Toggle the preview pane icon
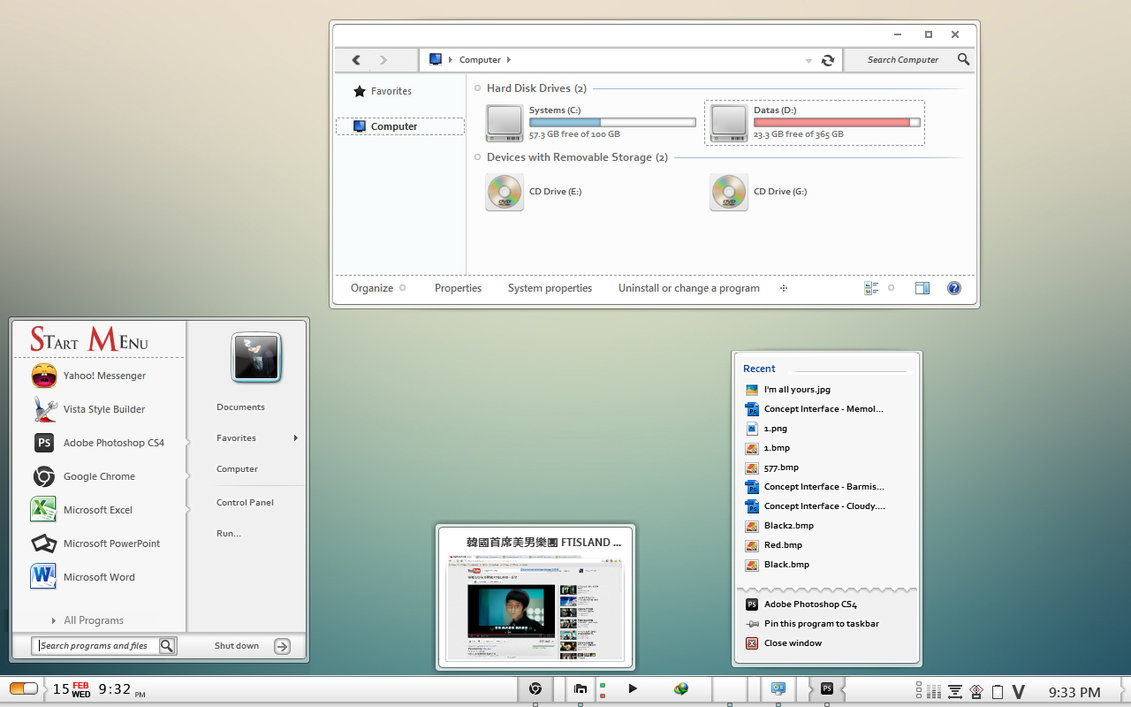This screenshot has width=1131, height=707. click(x=922, y=288)
